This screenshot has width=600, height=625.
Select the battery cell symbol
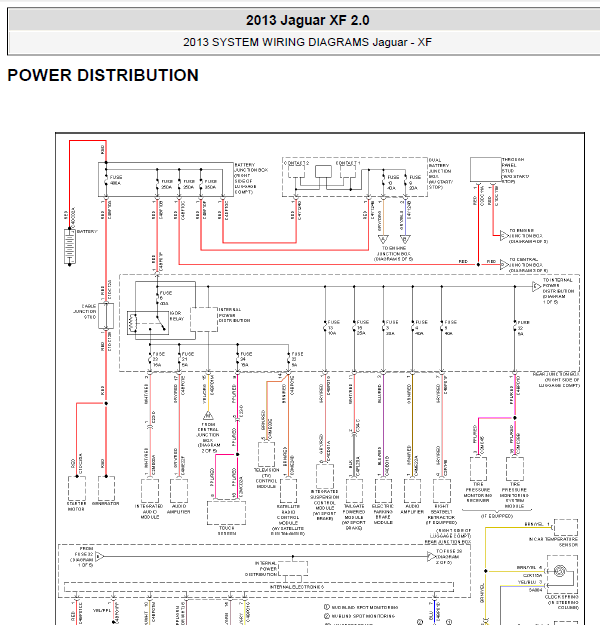(x=70, y=247)
